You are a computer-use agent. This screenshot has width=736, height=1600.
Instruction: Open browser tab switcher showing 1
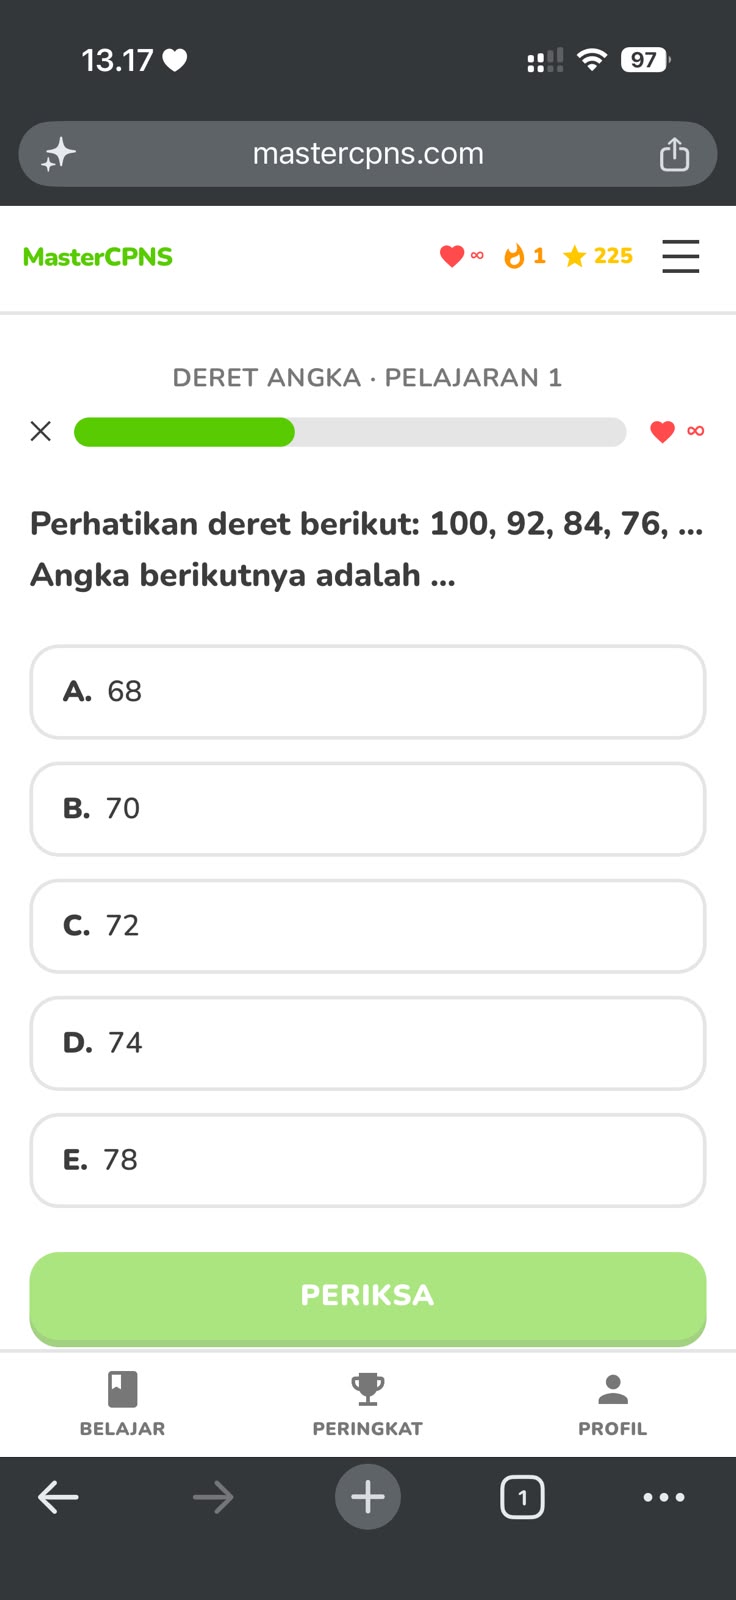(x=522, y=1497)
